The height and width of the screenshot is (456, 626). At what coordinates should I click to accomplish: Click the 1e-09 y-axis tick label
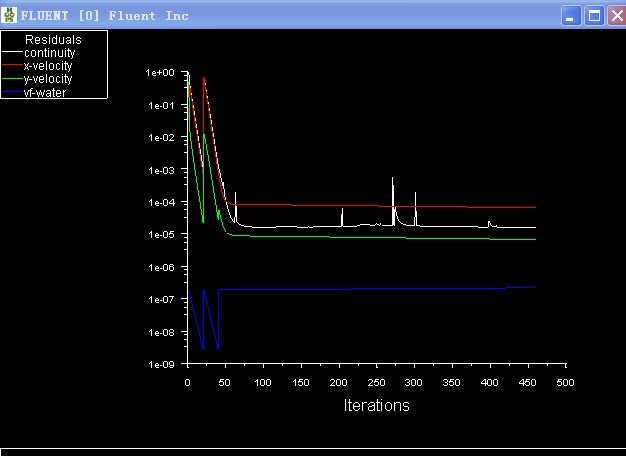160,365
